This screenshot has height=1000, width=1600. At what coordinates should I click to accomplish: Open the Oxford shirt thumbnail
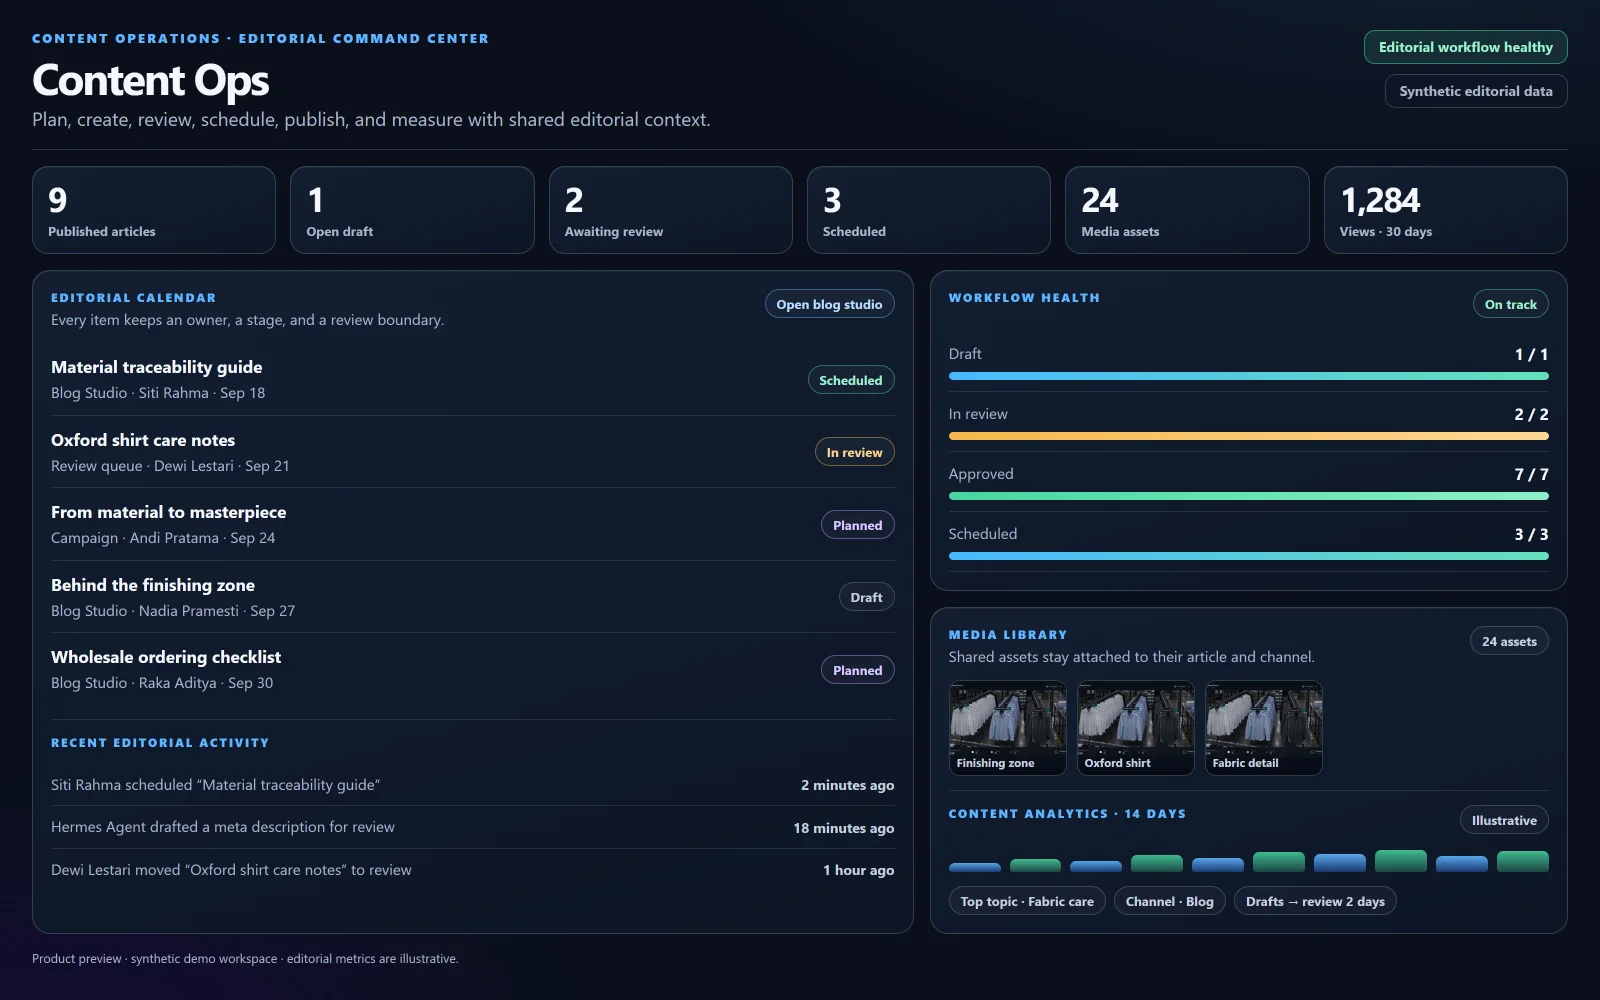tap(1135, 728)
